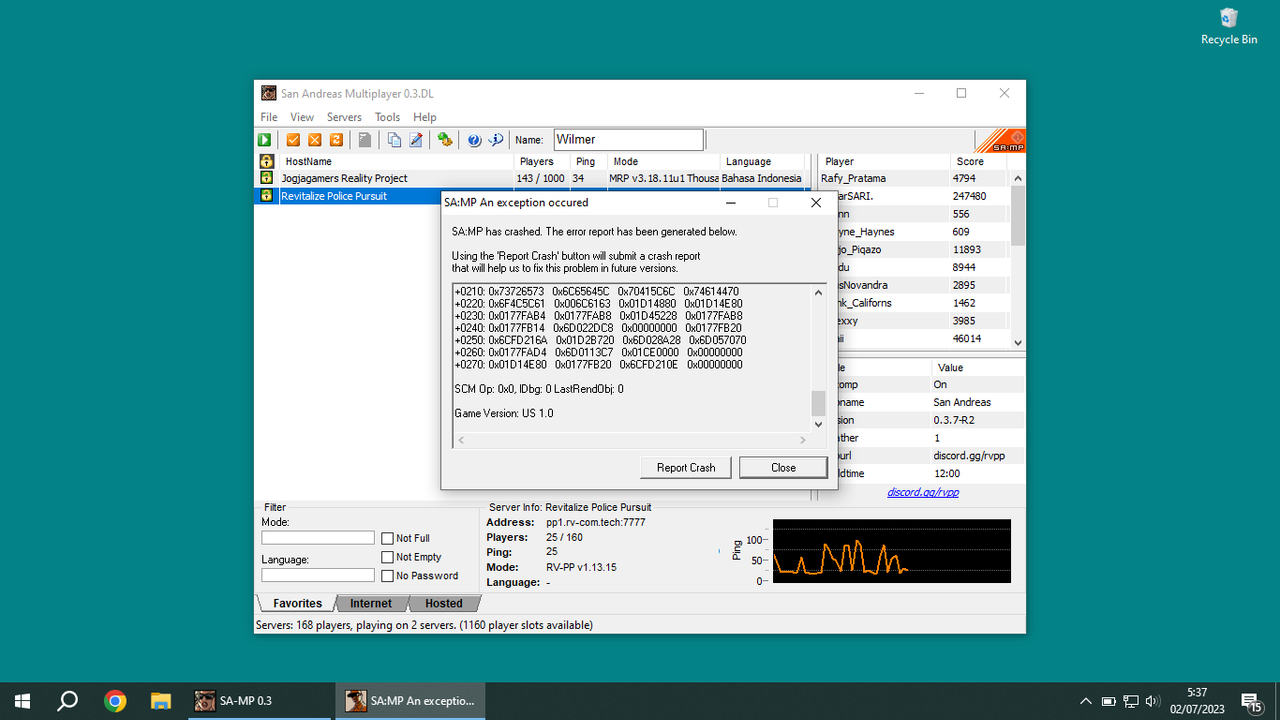Open Server Properties pencil icon
This screenshot has height=720, width=1280.
point(416,140)
